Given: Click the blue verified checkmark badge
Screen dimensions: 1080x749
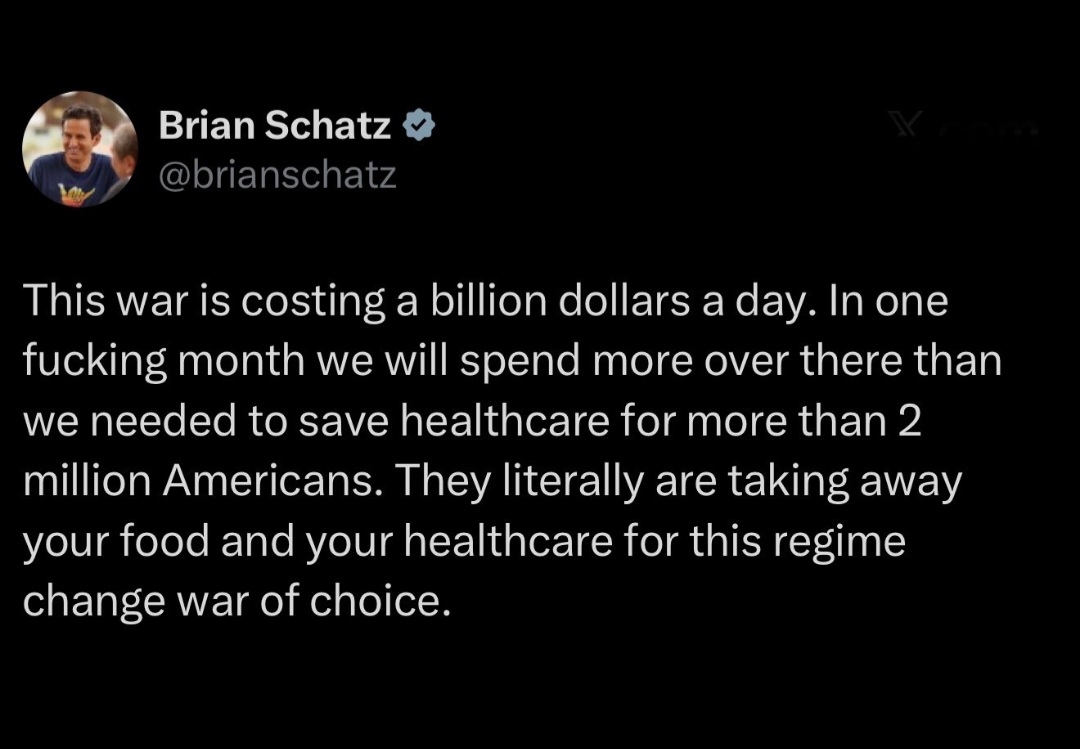Looking at the screenshot, I should point(418,127).
